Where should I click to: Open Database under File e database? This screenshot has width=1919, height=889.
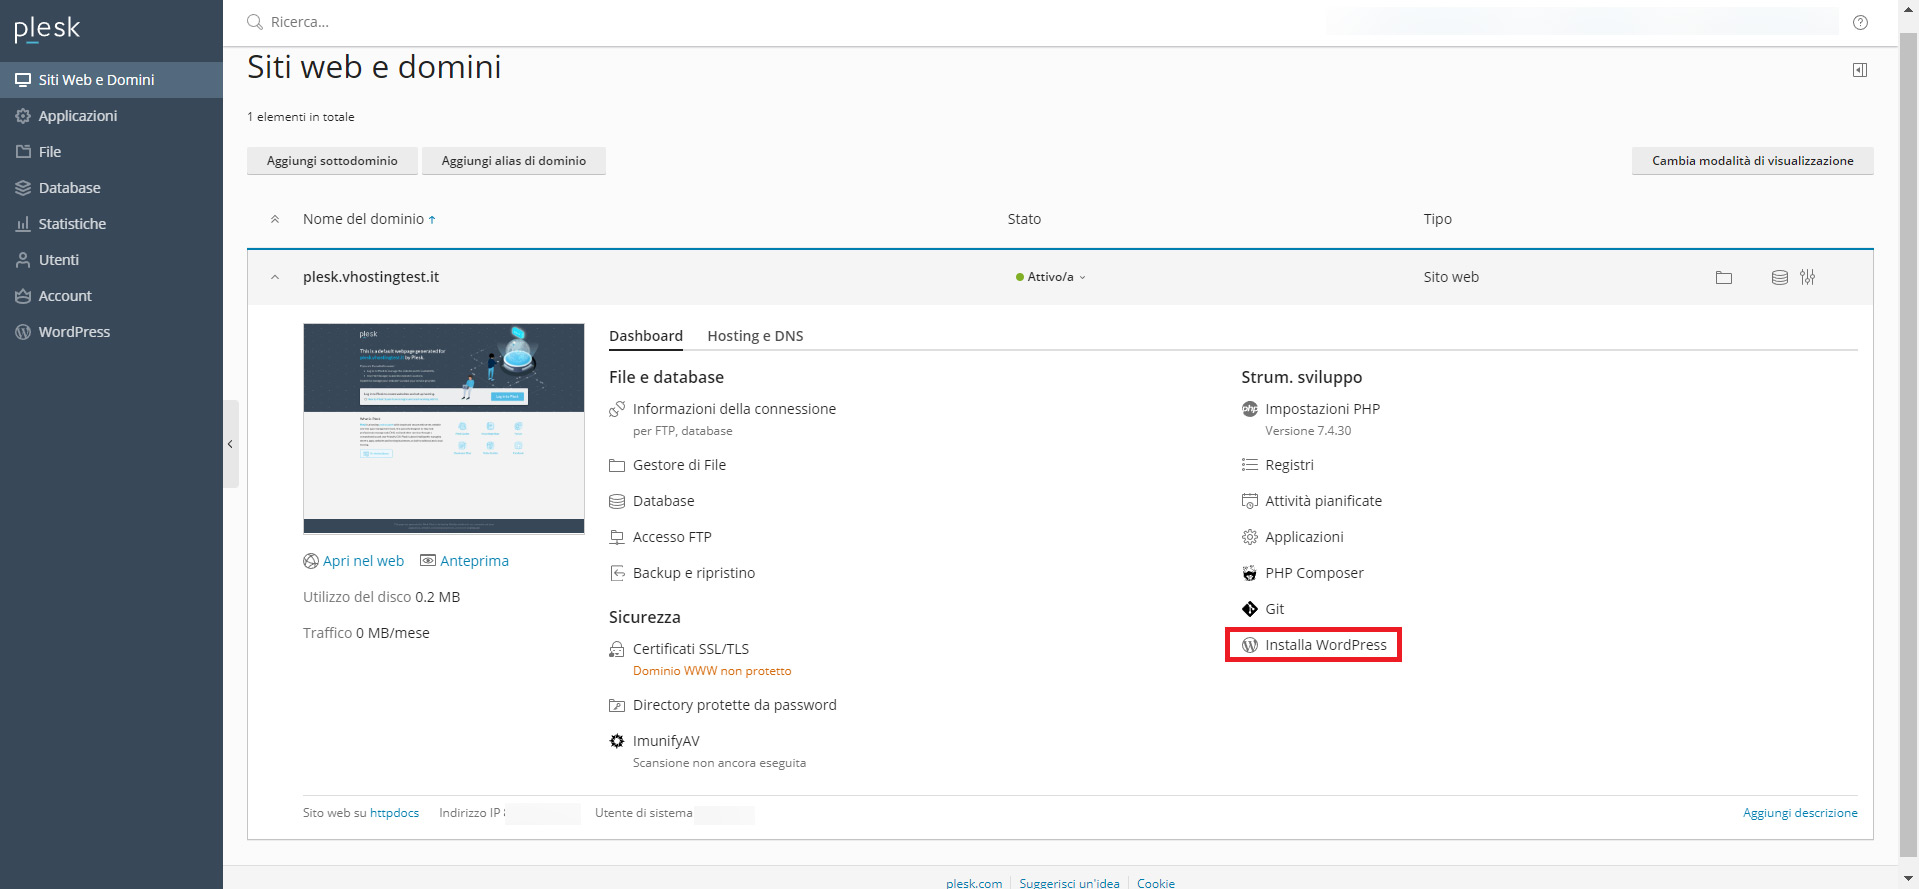663,501
